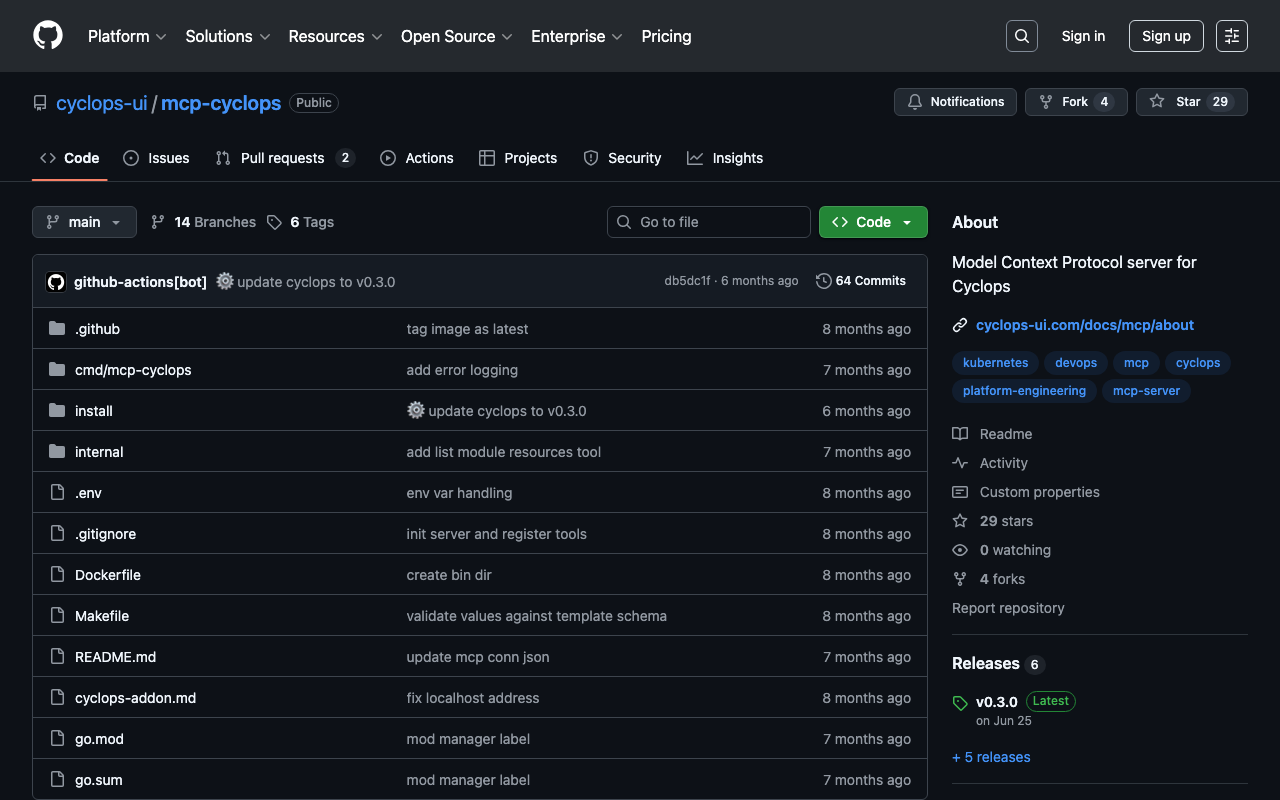Select the kubernetes topic tag

click(x=995, y=363)
